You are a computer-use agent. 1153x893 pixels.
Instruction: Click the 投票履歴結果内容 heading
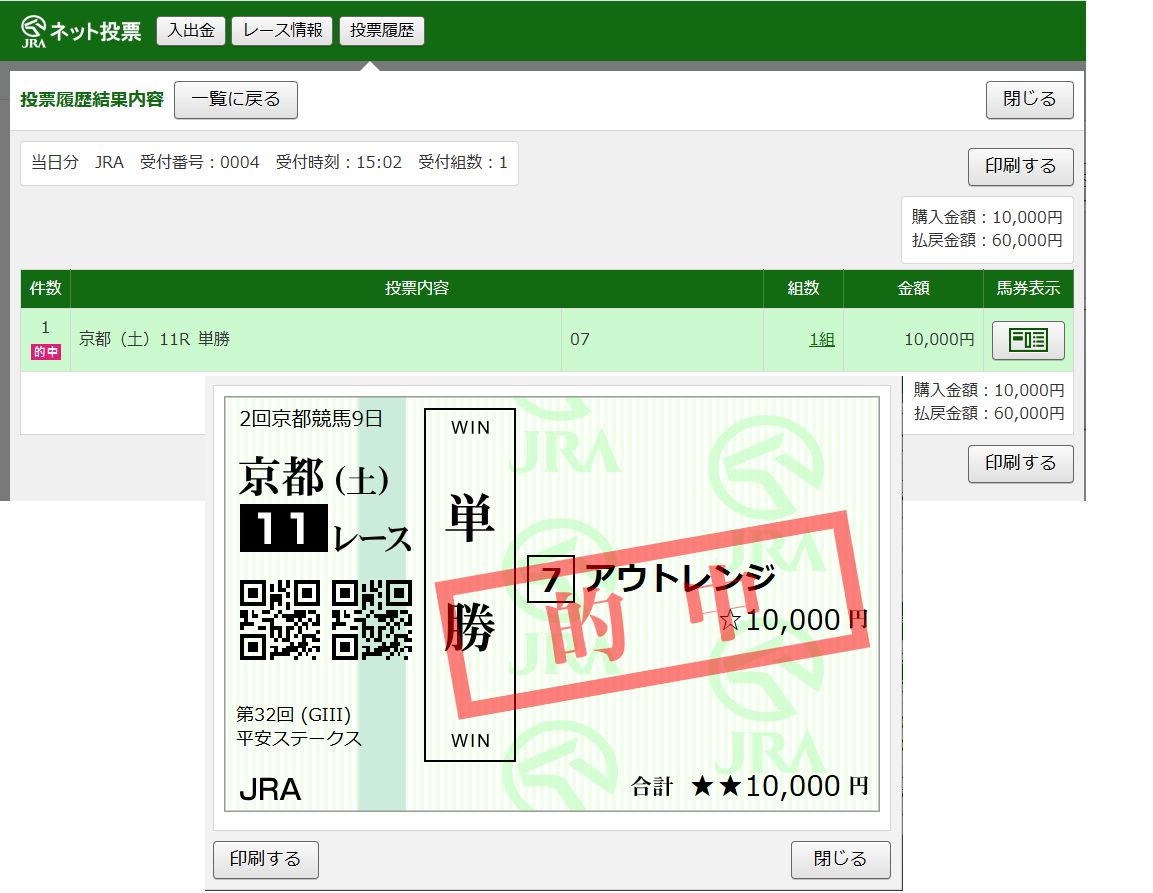[x=92, y=100]
